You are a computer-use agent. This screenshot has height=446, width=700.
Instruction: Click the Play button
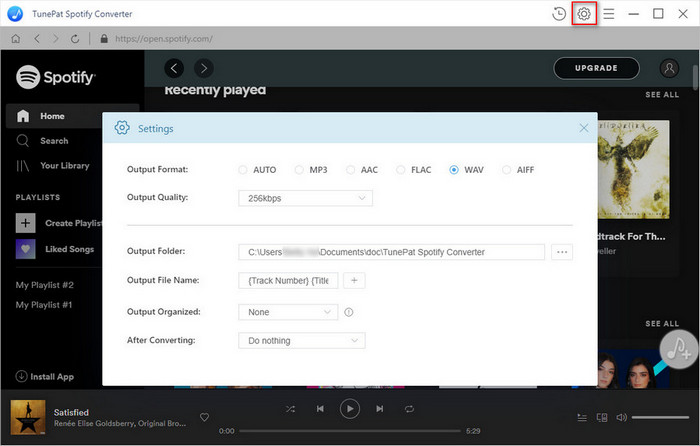click(350, 409)
